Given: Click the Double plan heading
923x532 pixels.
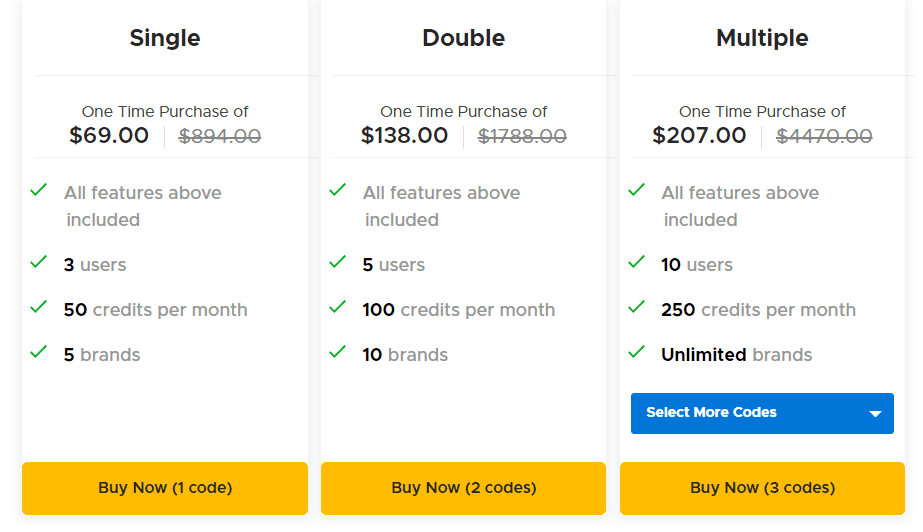Looking at the screenshot, I should point(463,38).
